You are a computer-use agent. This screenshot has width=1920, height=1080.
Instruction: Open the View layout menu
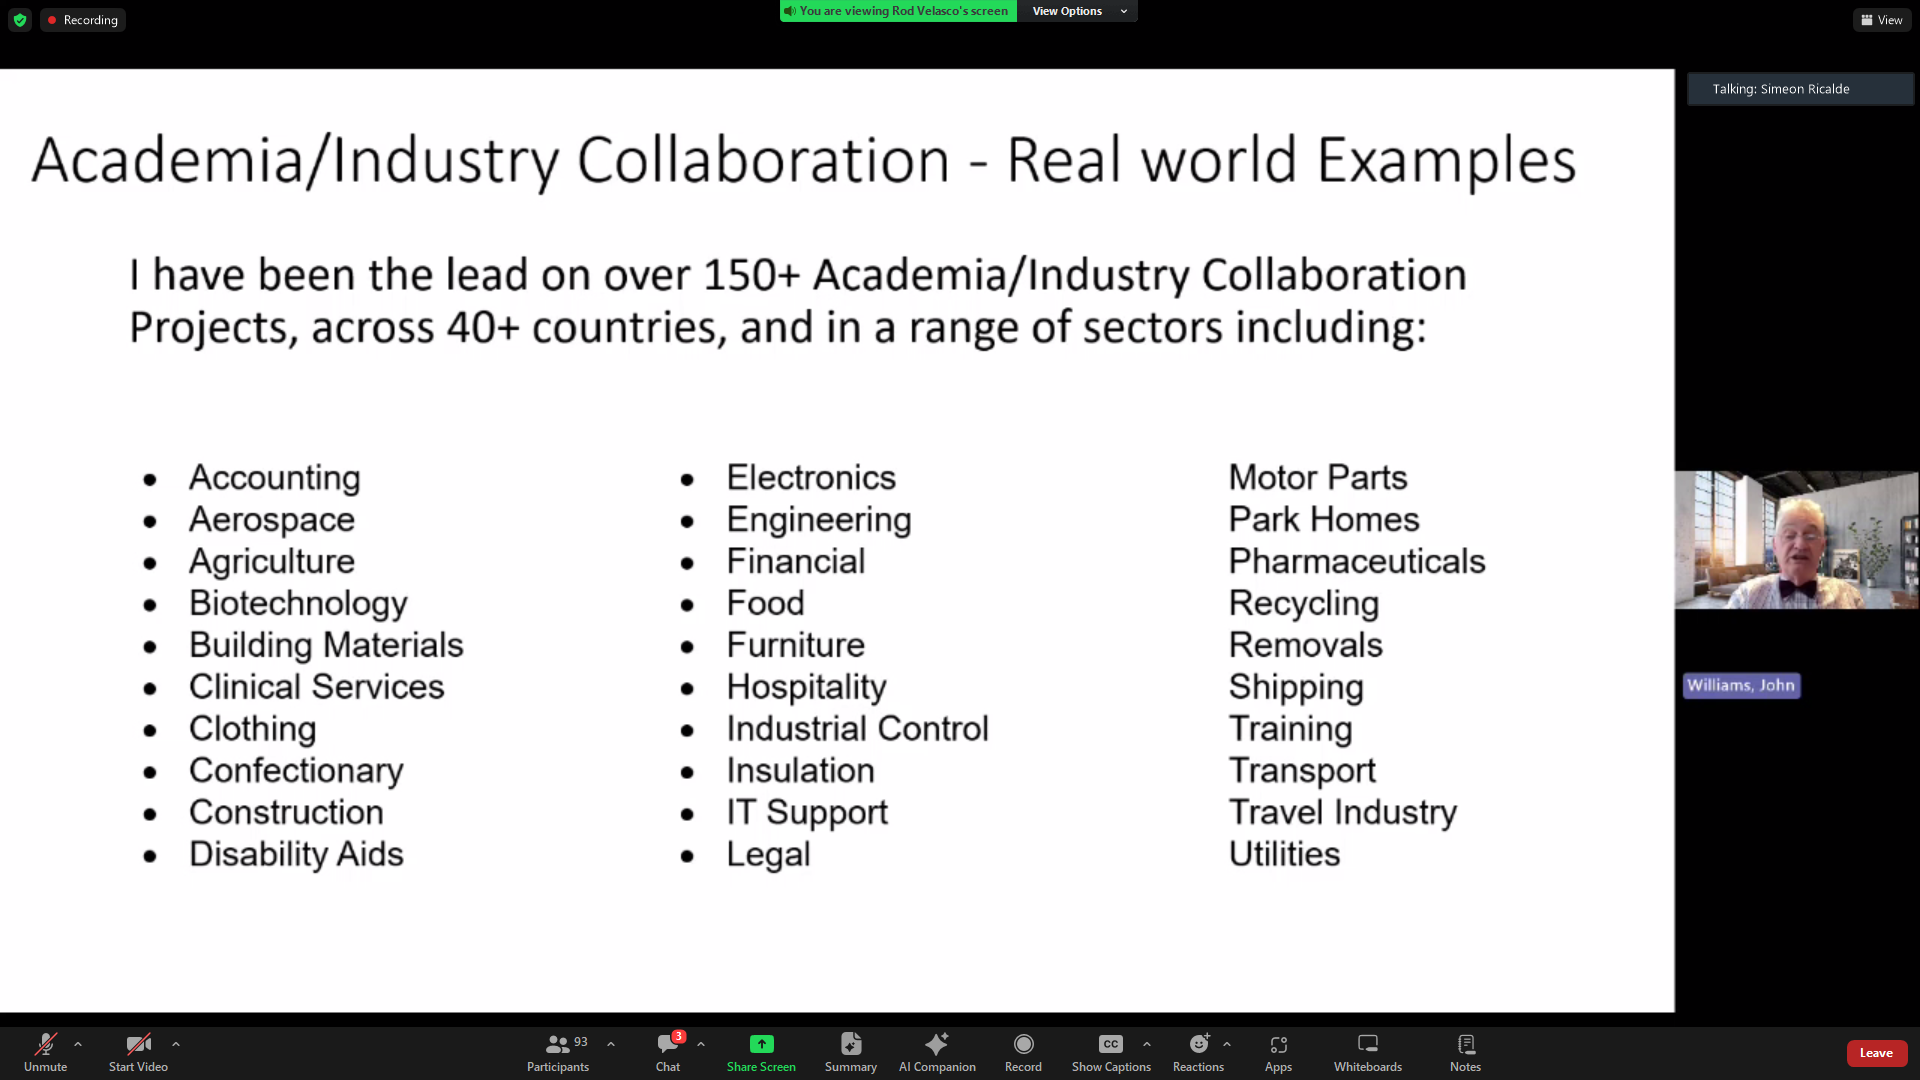(1882, 20)
